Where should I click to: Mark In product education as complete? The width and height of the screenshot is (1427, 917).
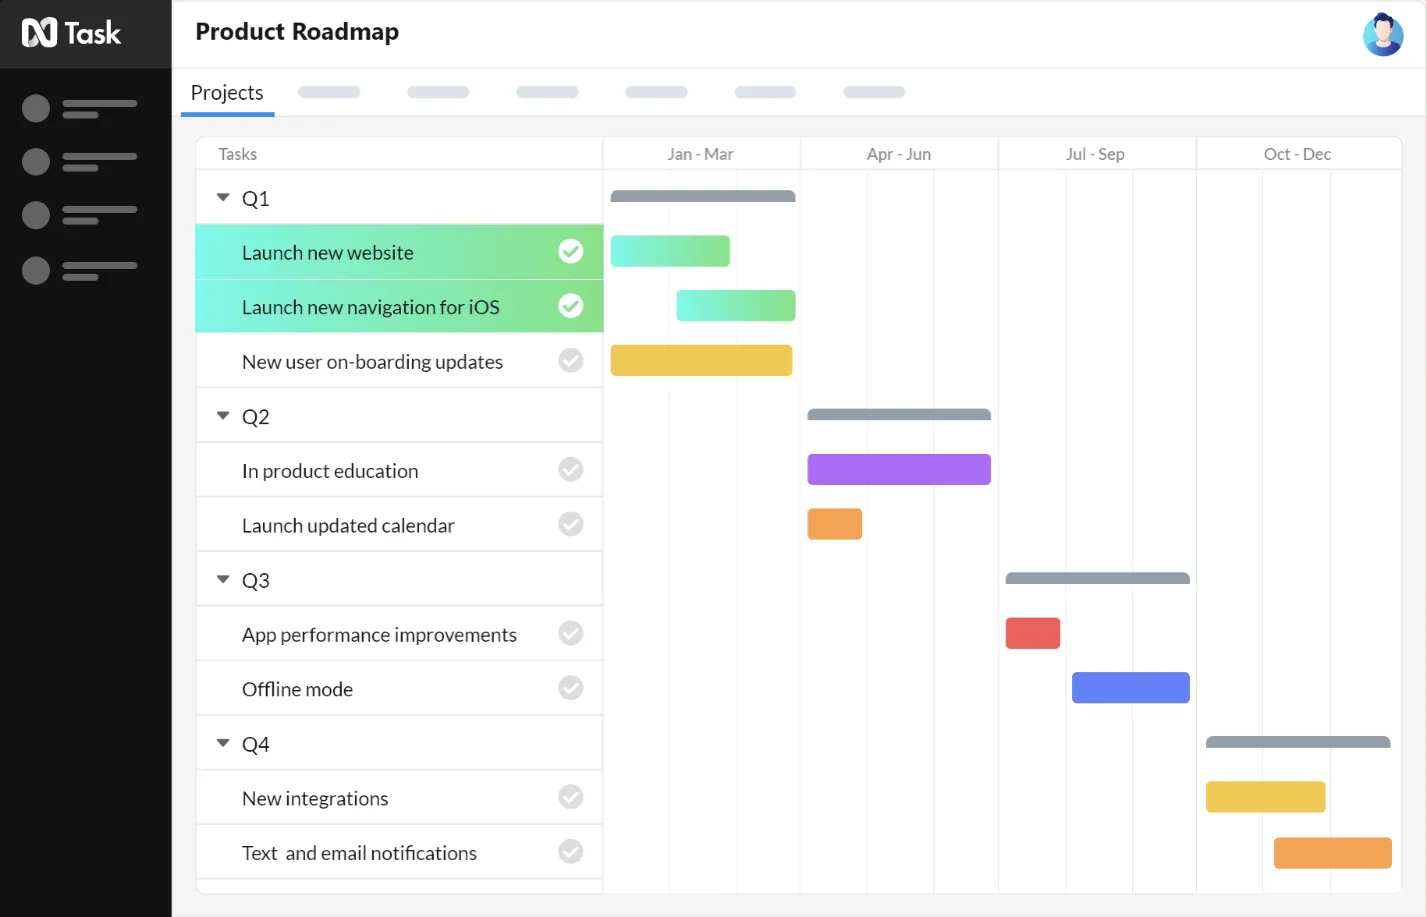(x=571, y=469)
